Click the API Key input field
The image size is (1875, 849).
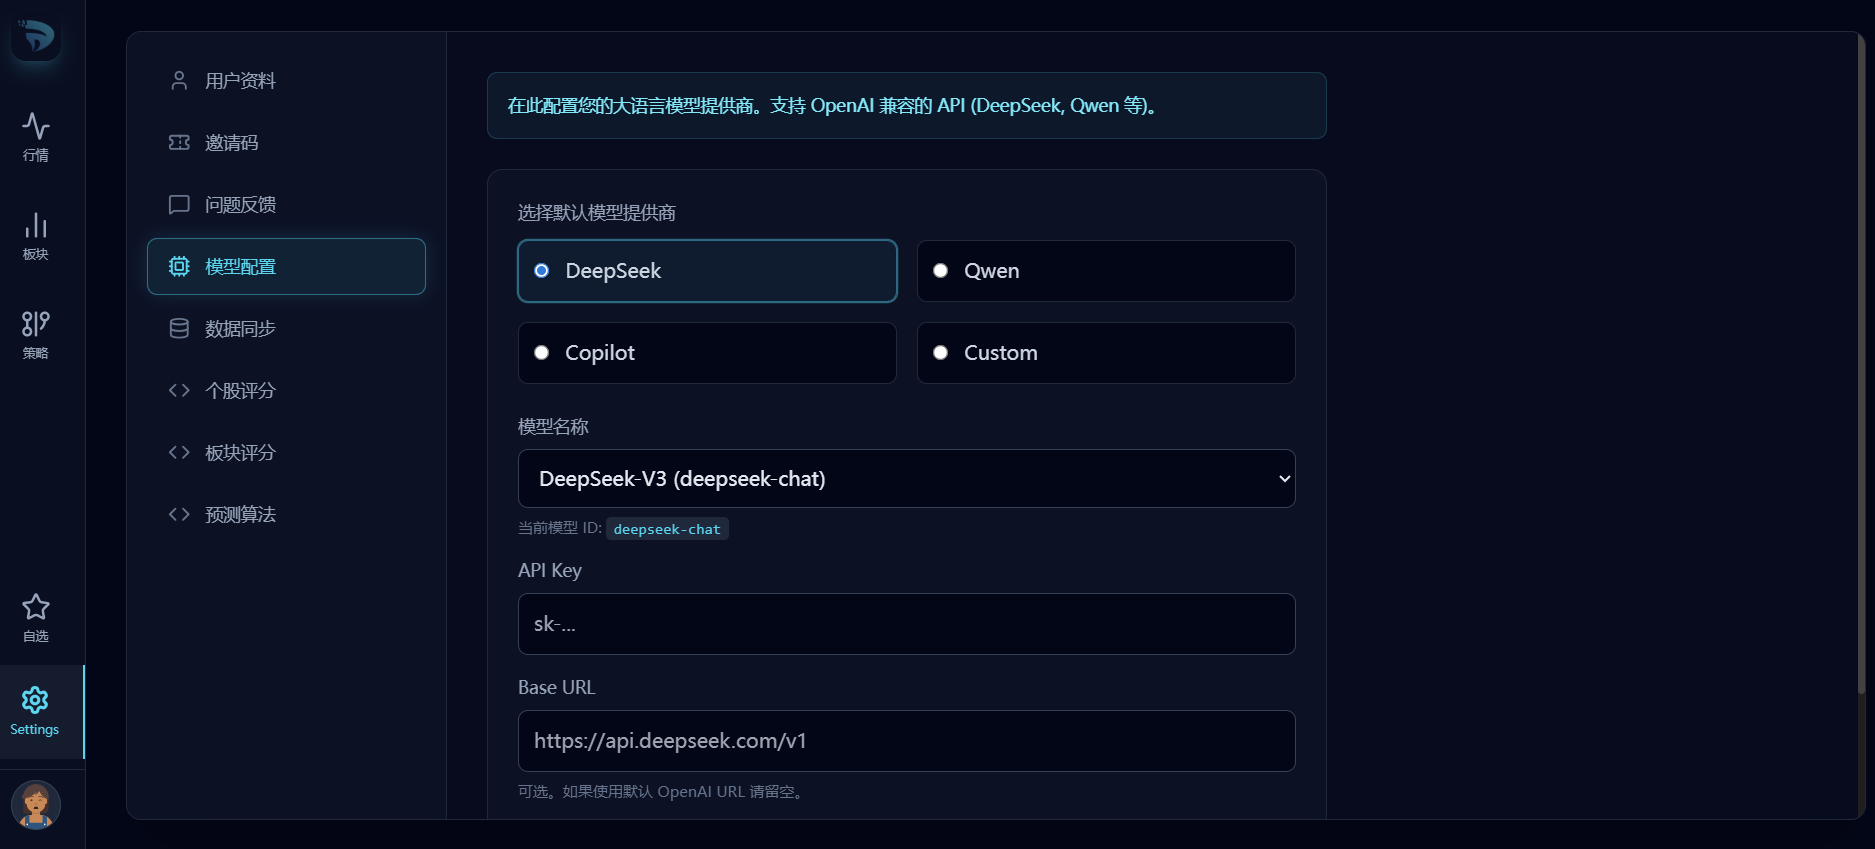(907, 624)
